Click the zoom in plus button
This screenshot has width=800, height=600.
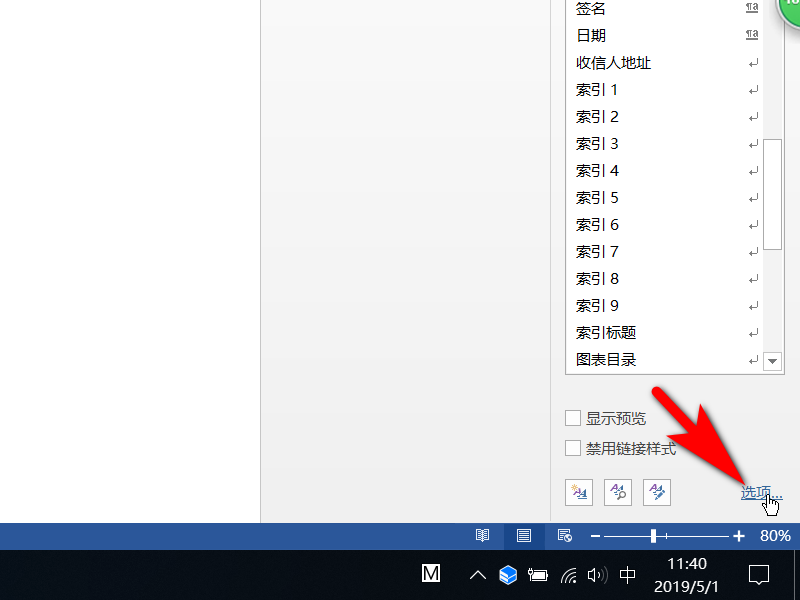tap(739, 536)
